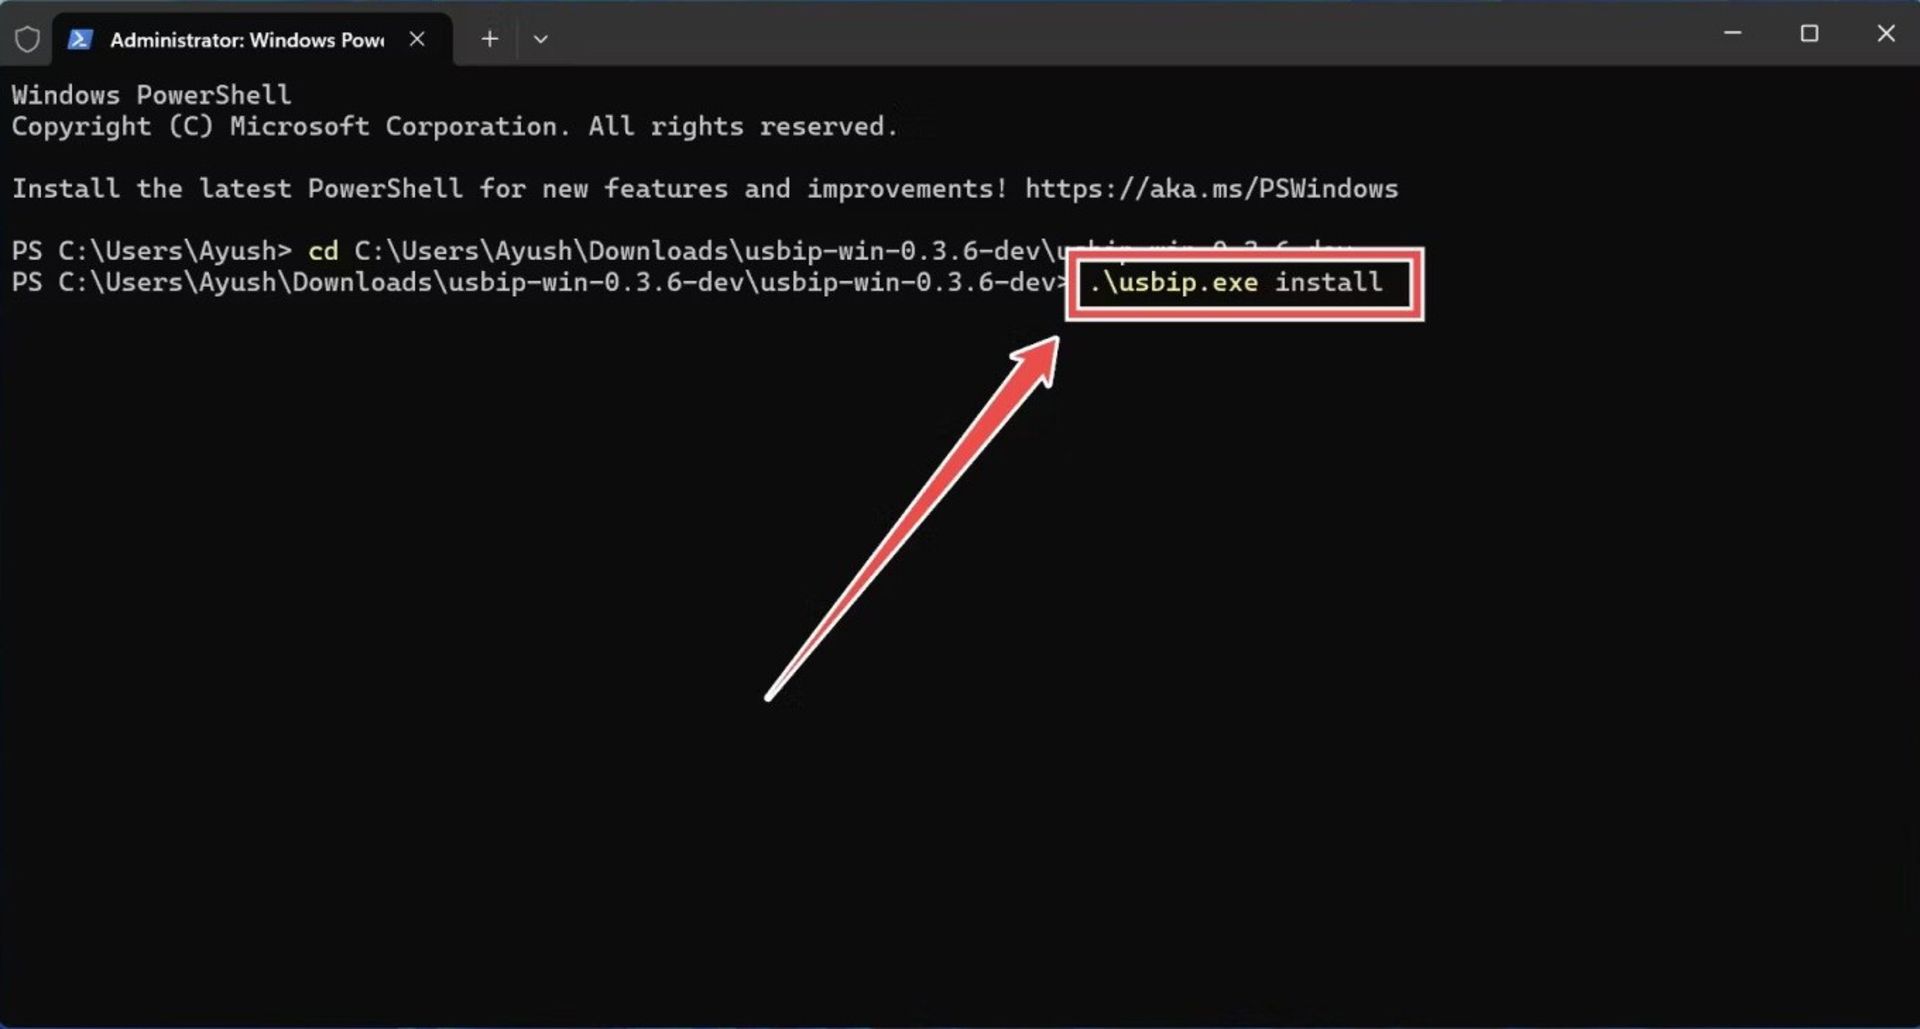Click the second prompt path ending usbip-win-0.3.6-dev>
Image resolution: width=1920 pixels, height=1029 pixels.
click(540, 282)
